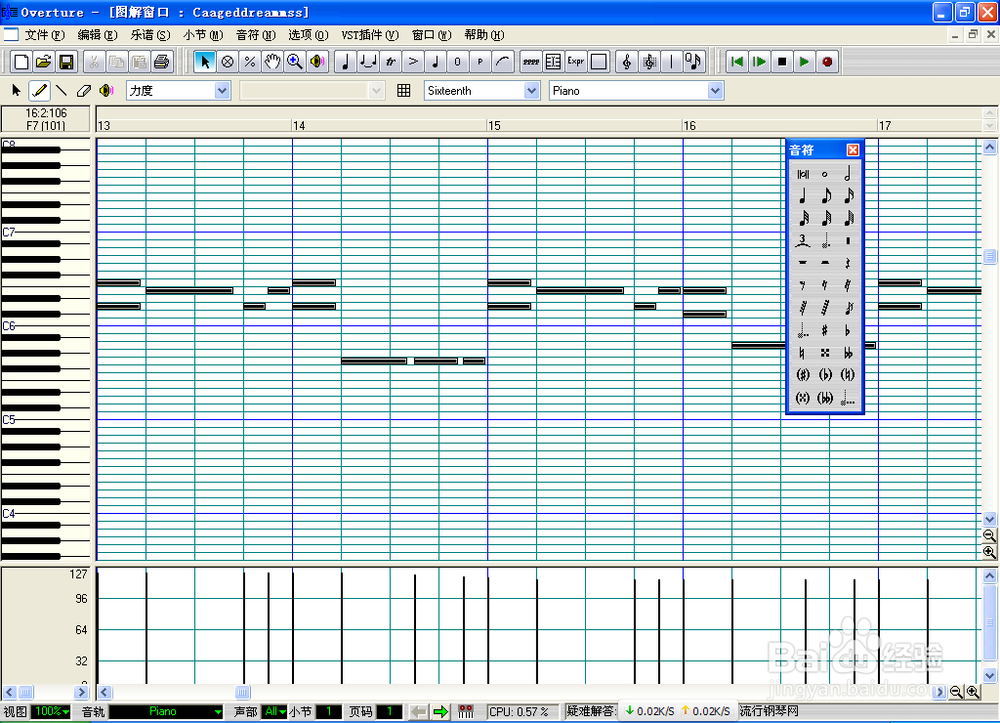Go to previous page with gray left arrow

coord(418,711)
